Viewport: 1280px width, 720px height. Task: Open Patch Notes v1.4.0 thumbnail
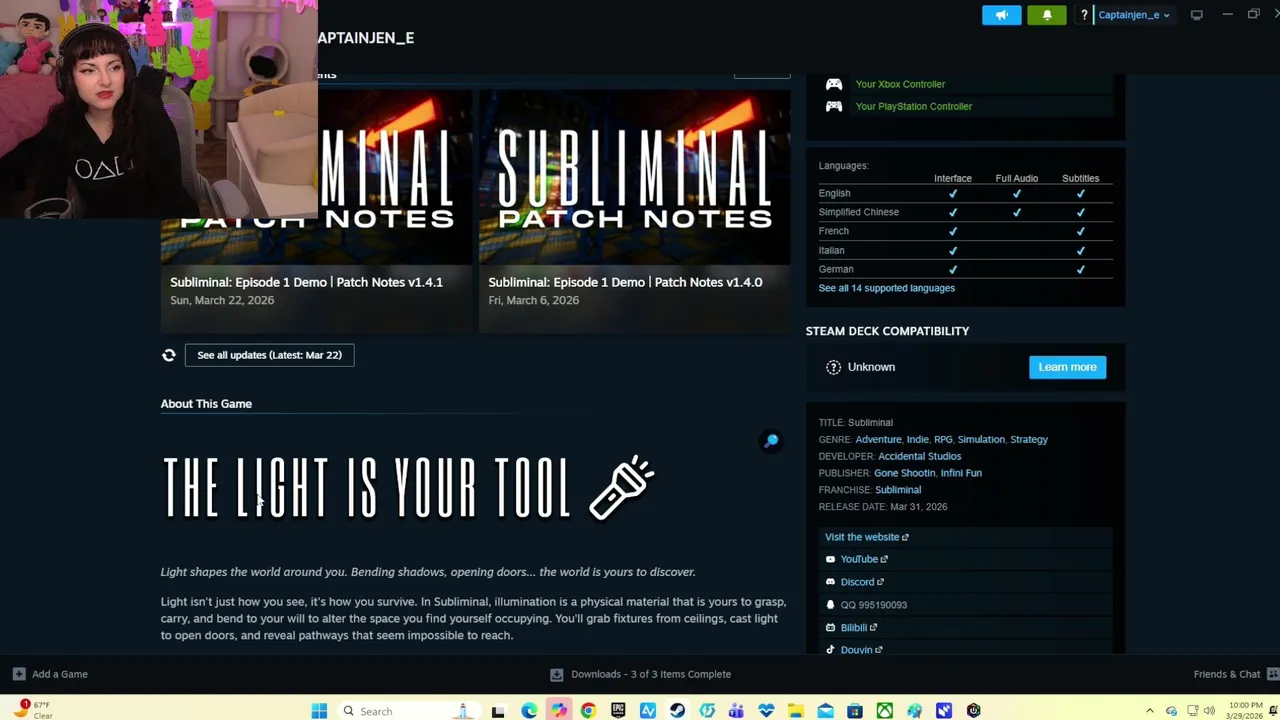tap(634, 177)
